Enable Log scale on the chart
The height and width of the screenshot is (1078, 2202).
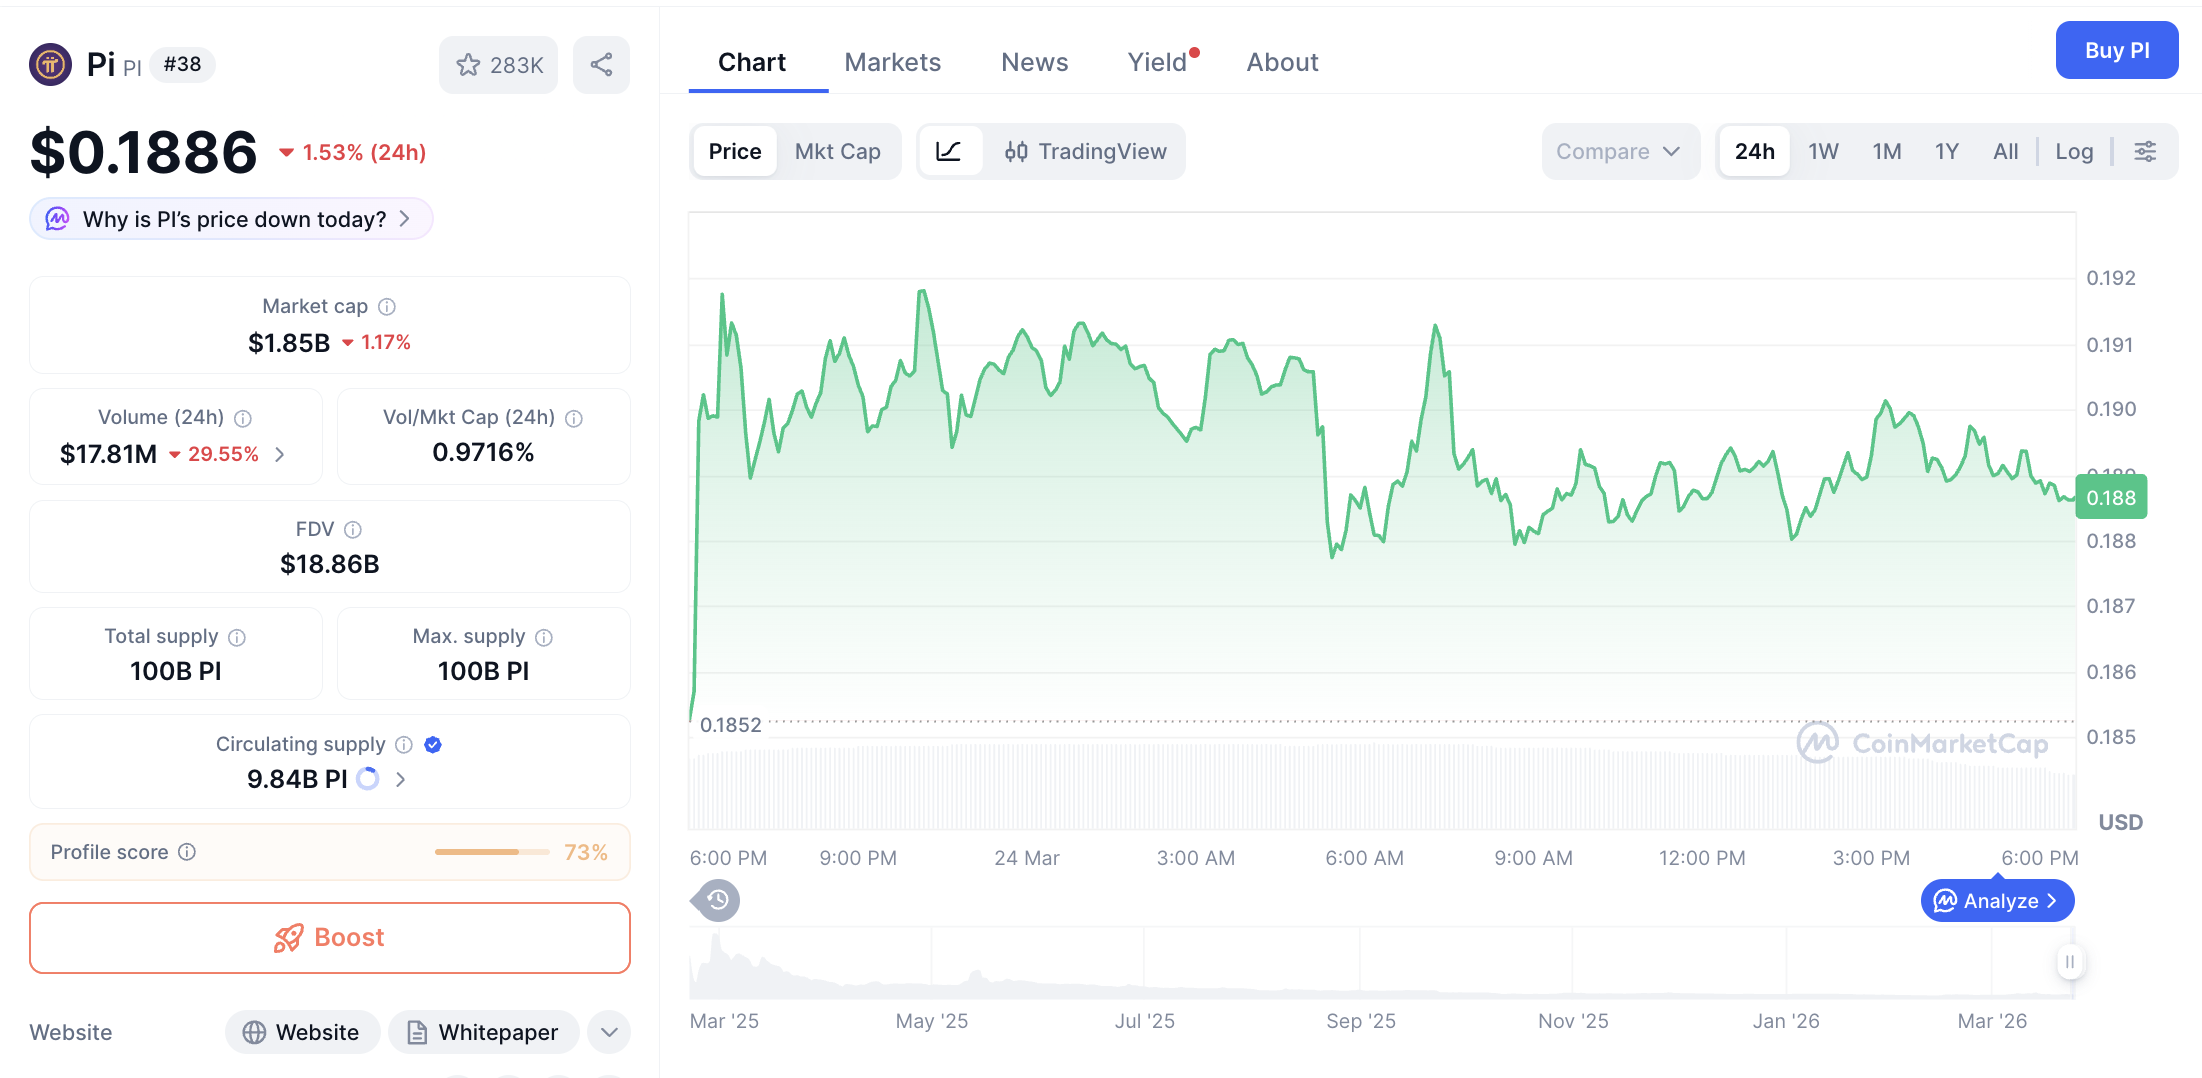(2074, 151)
